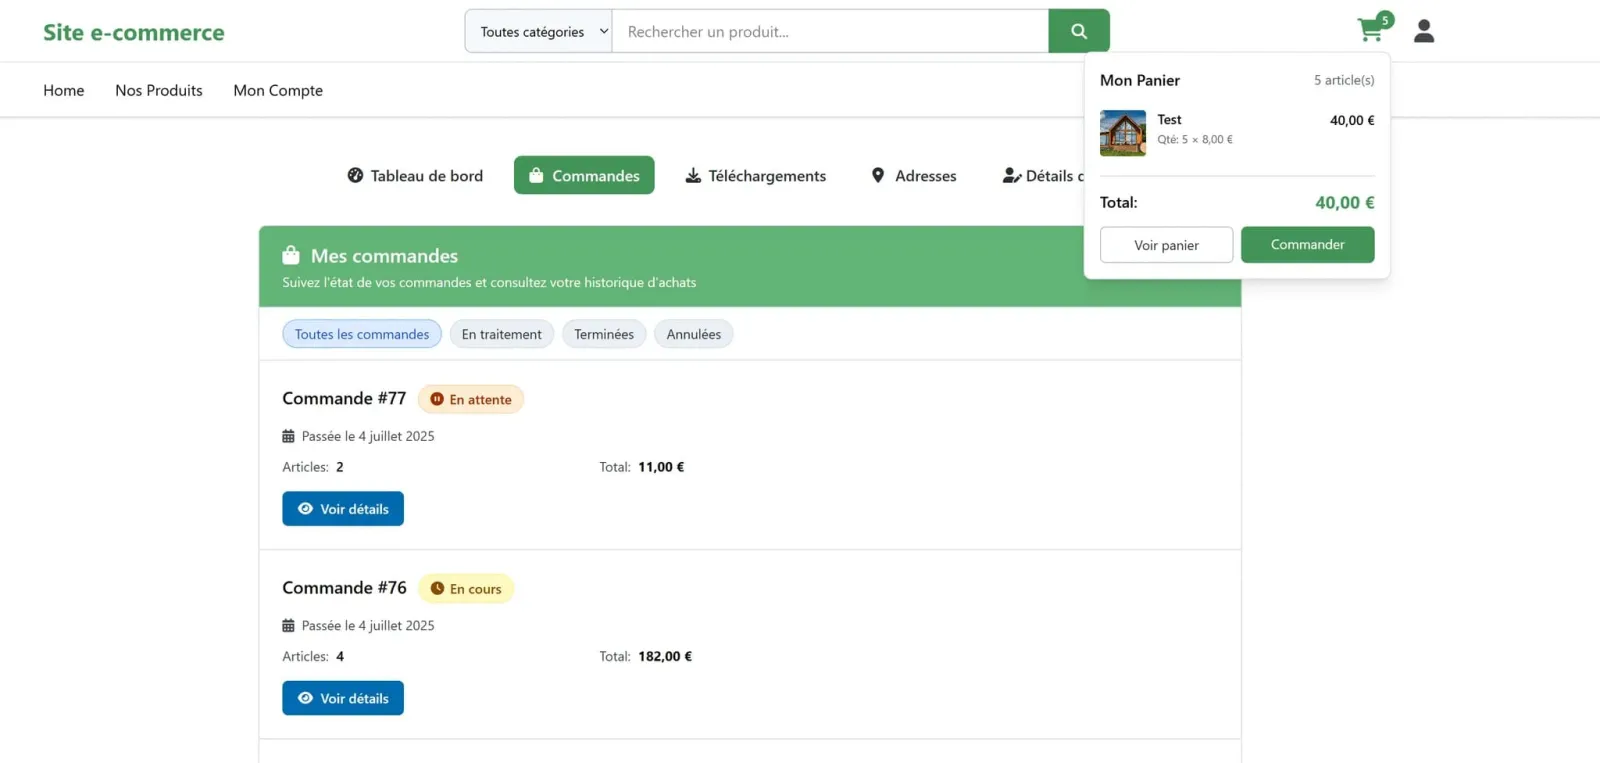Screen dimensions: 1600x763
Task: Click the Commande #77 title
Action: click(344, 398)
